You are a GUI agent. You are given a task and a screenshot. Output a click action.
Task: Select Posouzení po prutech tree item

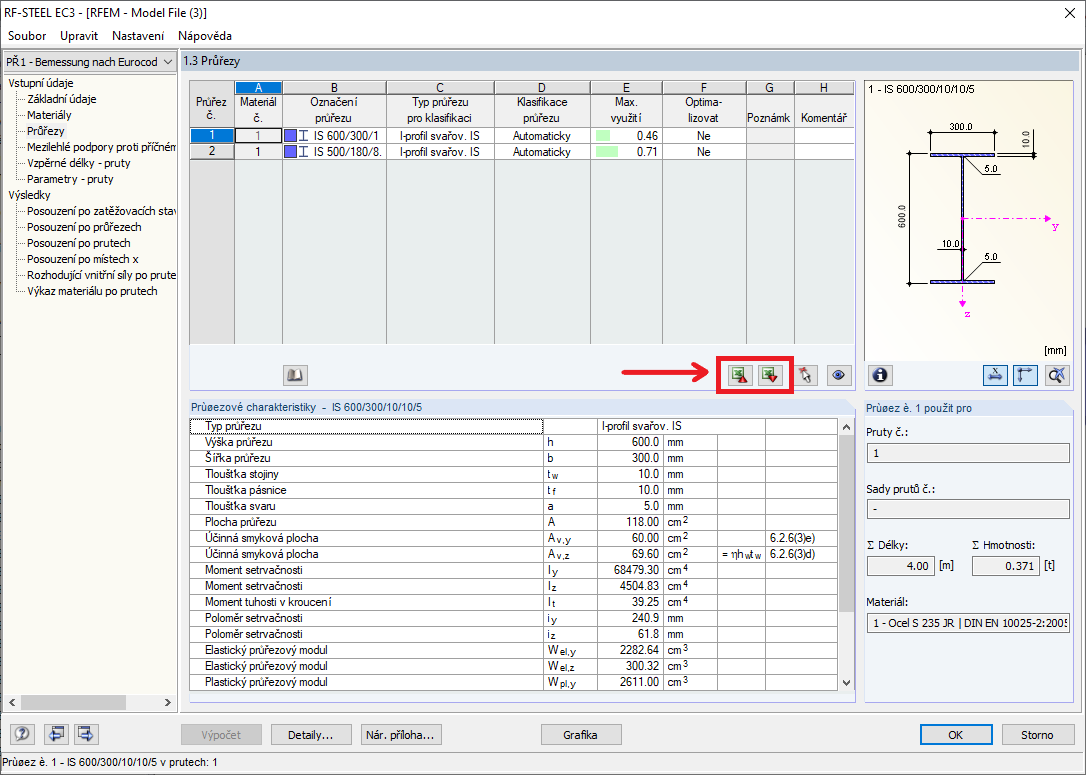(x=79, y=243)
